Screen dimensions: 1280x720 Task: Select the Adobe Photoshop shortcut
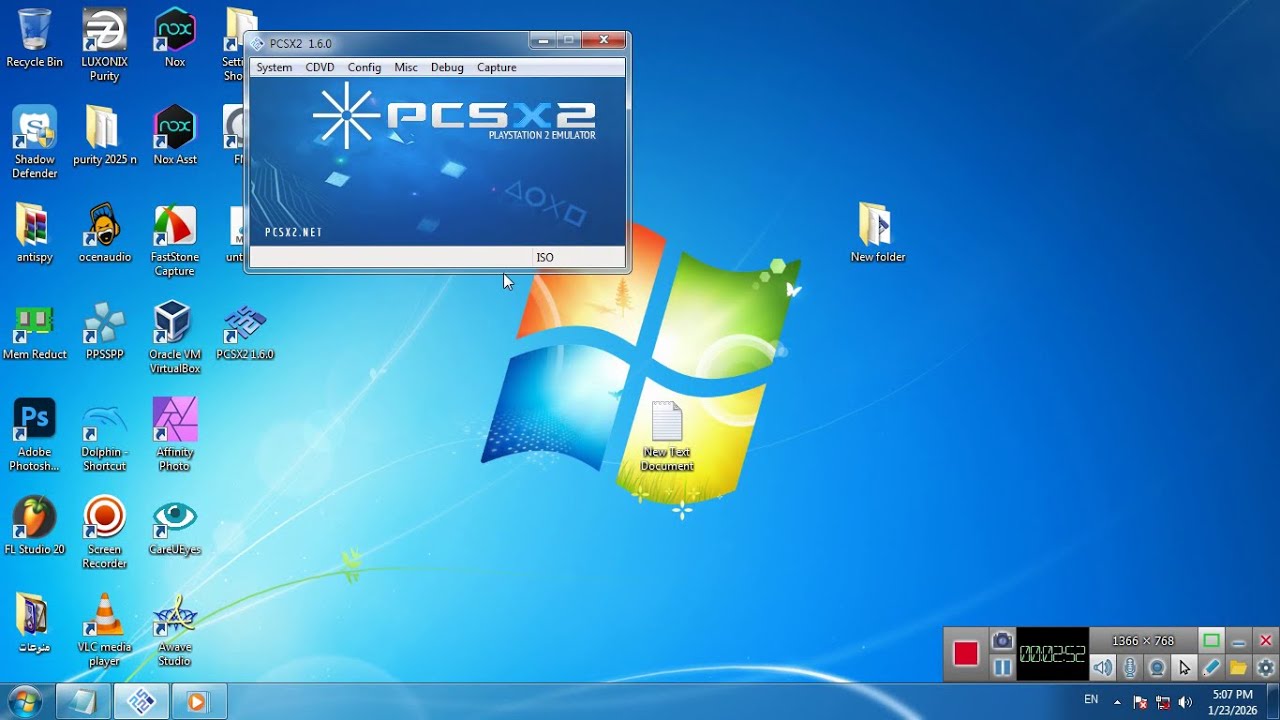coord(34,435)
